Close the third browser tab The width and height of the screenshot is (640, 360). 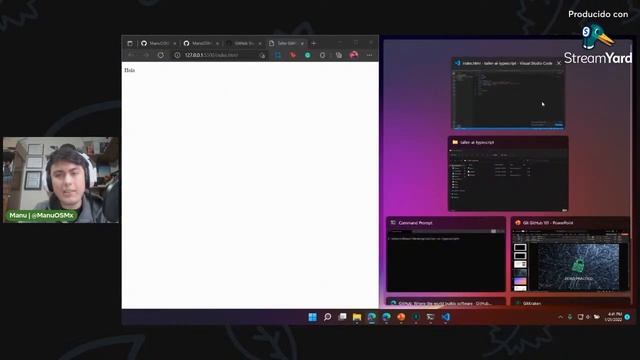260,43
